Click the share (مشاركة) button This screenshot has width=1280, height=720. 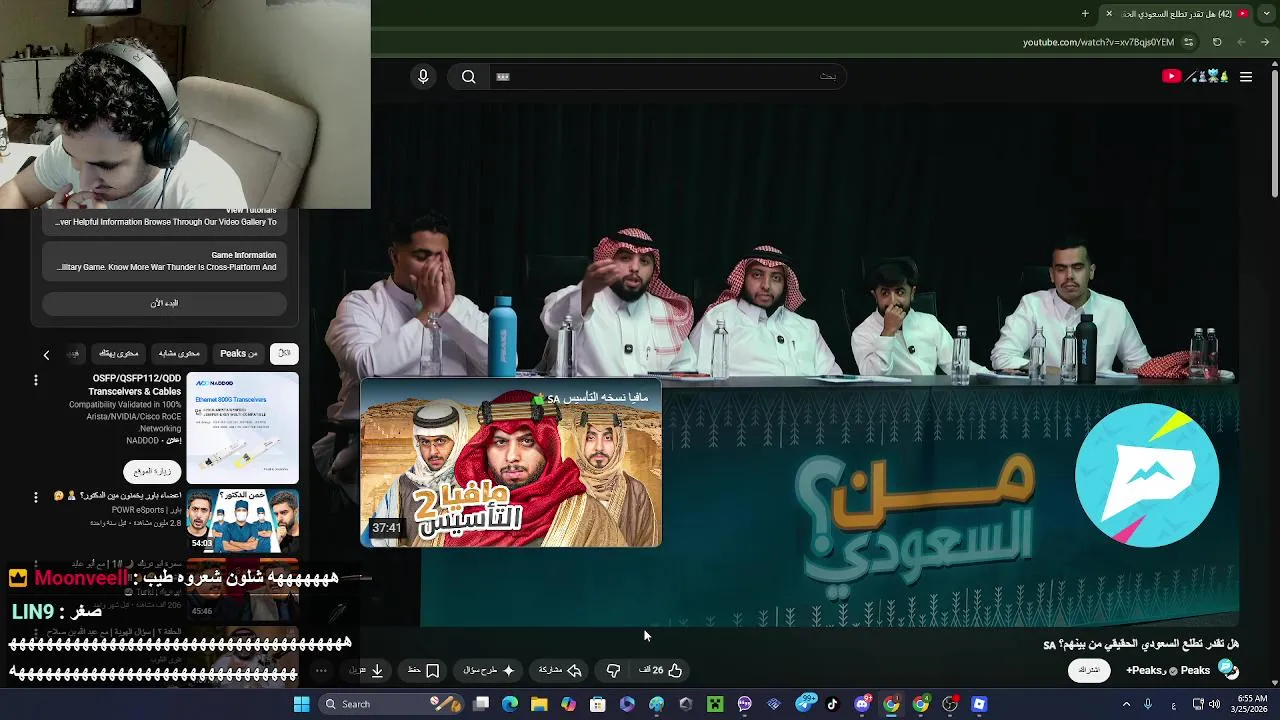click(560, 670)
